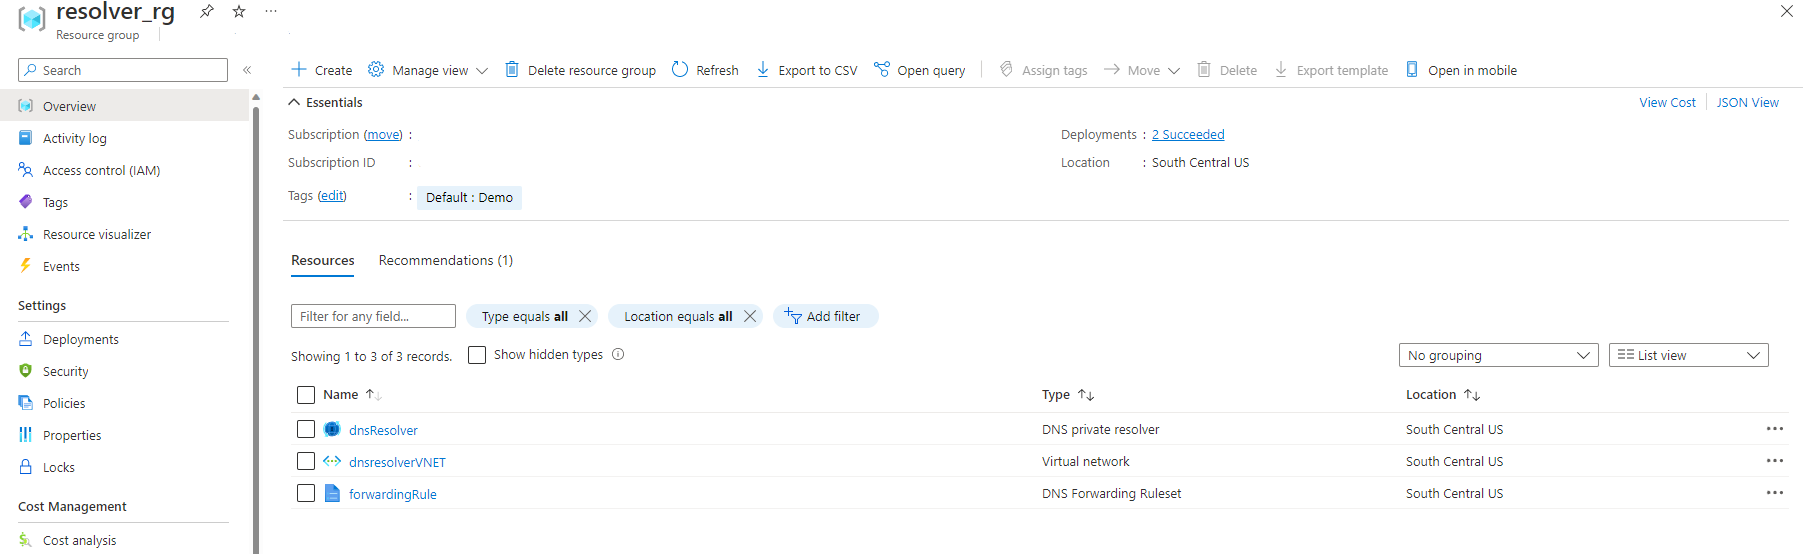Click the Open in mobile icon
The image size is (1808, 554).
[x=1412, y=69]
